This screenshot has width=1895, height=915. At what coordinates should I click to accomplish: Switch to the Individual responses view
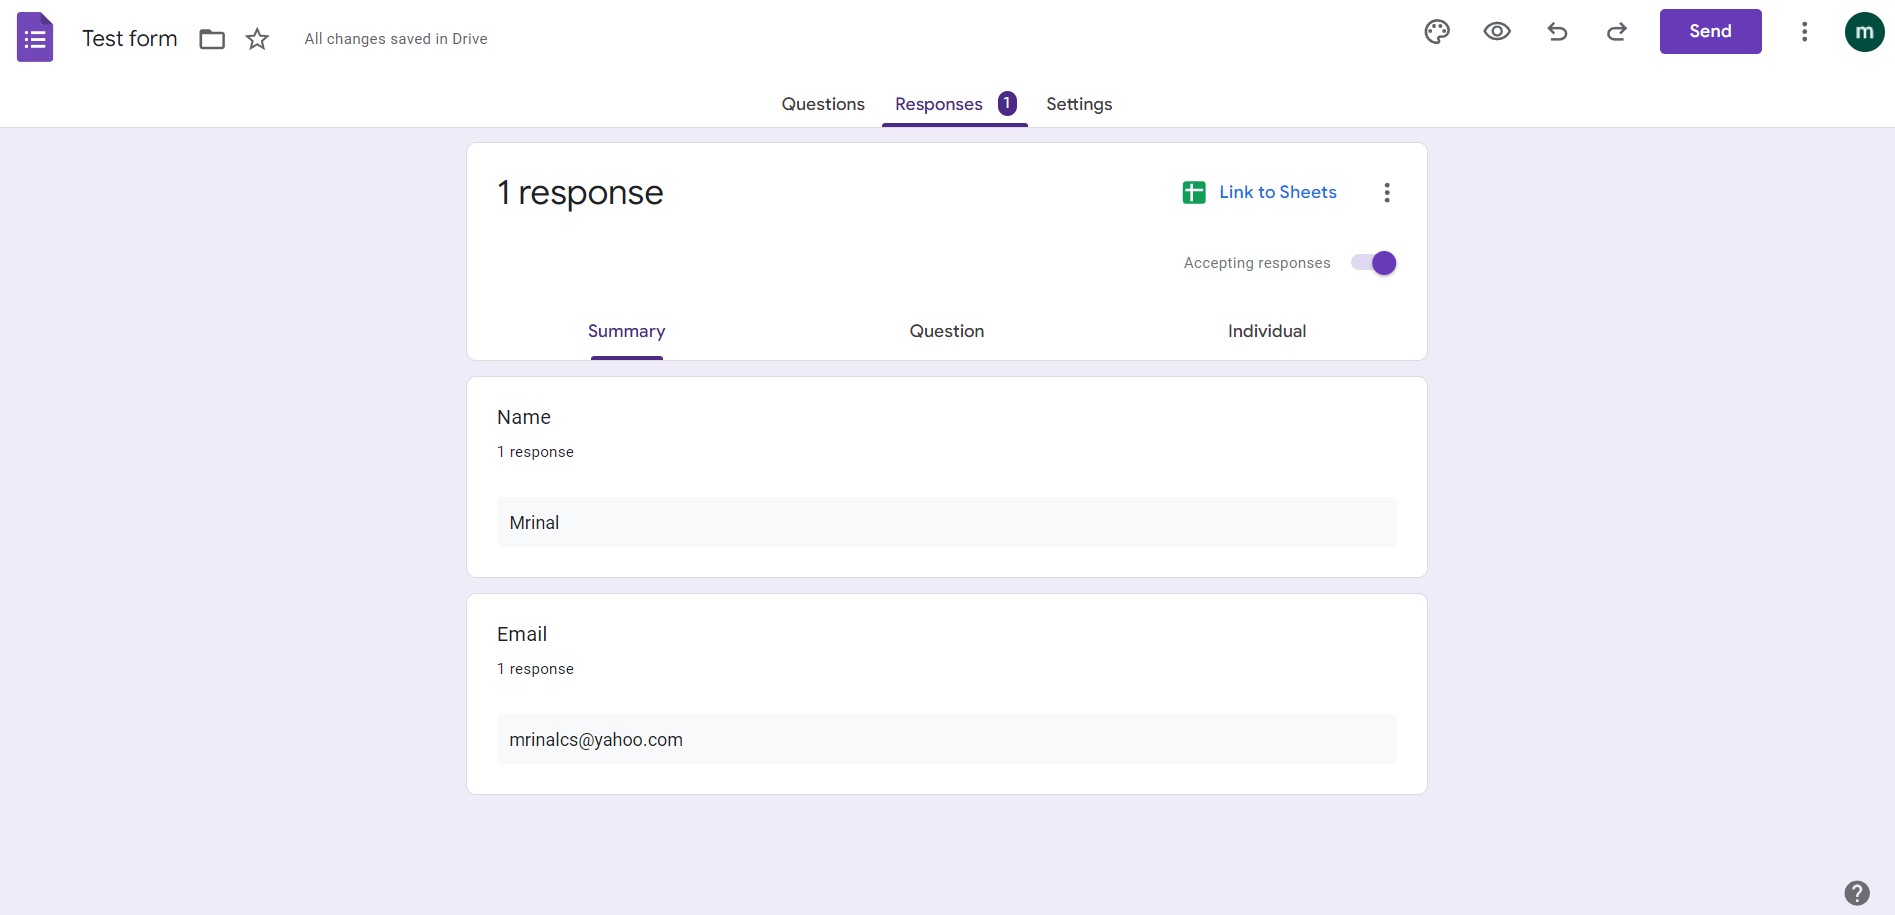tap(1266, 330)
